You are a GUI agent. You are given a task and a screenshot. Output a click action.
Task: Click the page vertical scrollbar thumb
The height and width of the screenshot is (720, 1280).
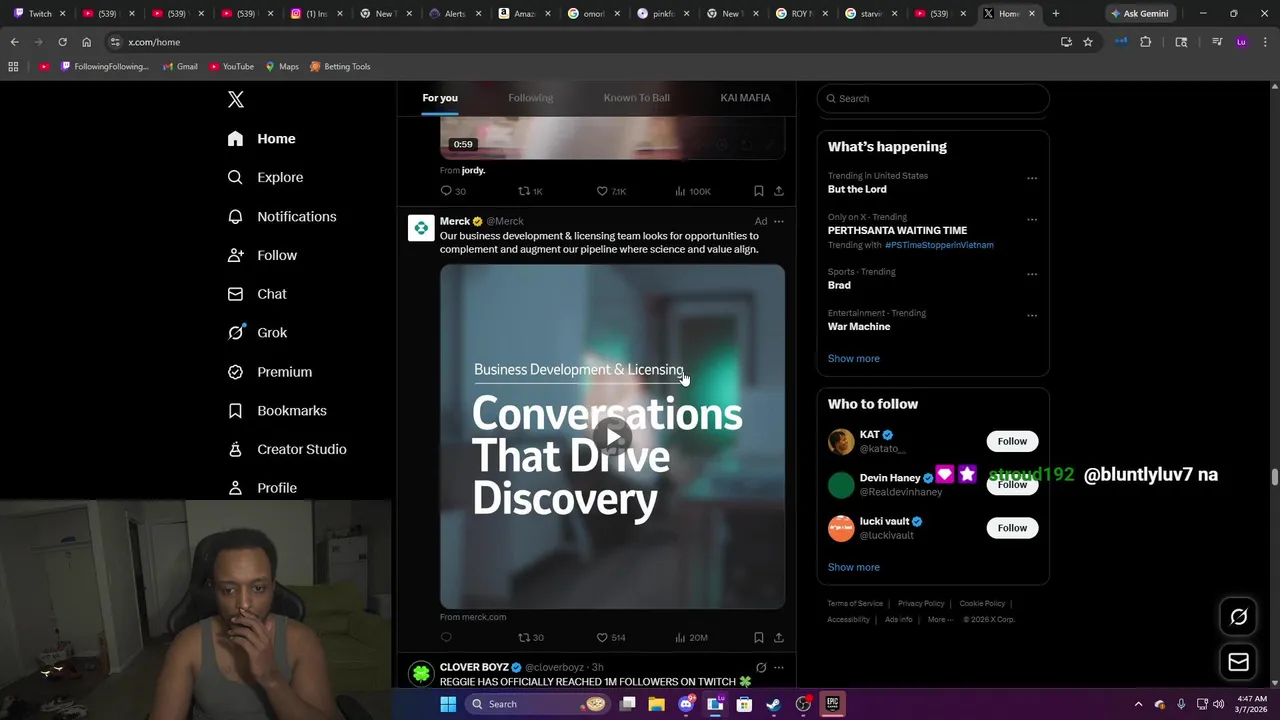pos(1274,476)
